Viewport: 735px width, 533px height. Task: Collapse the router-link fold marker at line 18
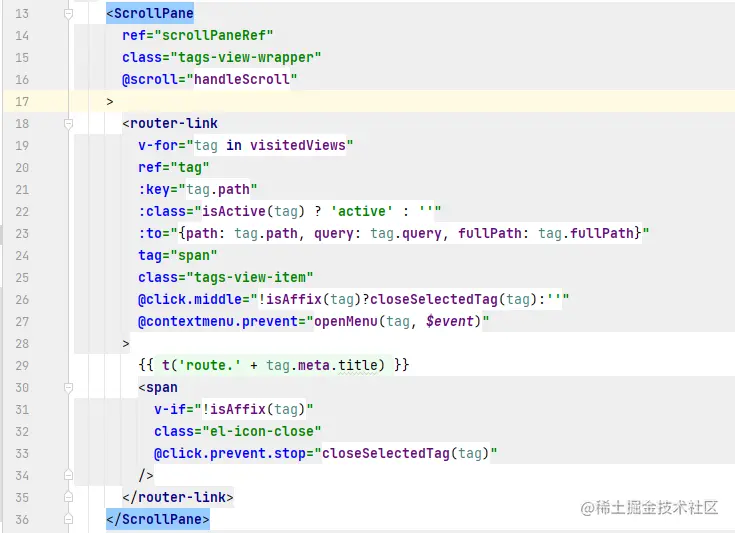click(68, 124)
